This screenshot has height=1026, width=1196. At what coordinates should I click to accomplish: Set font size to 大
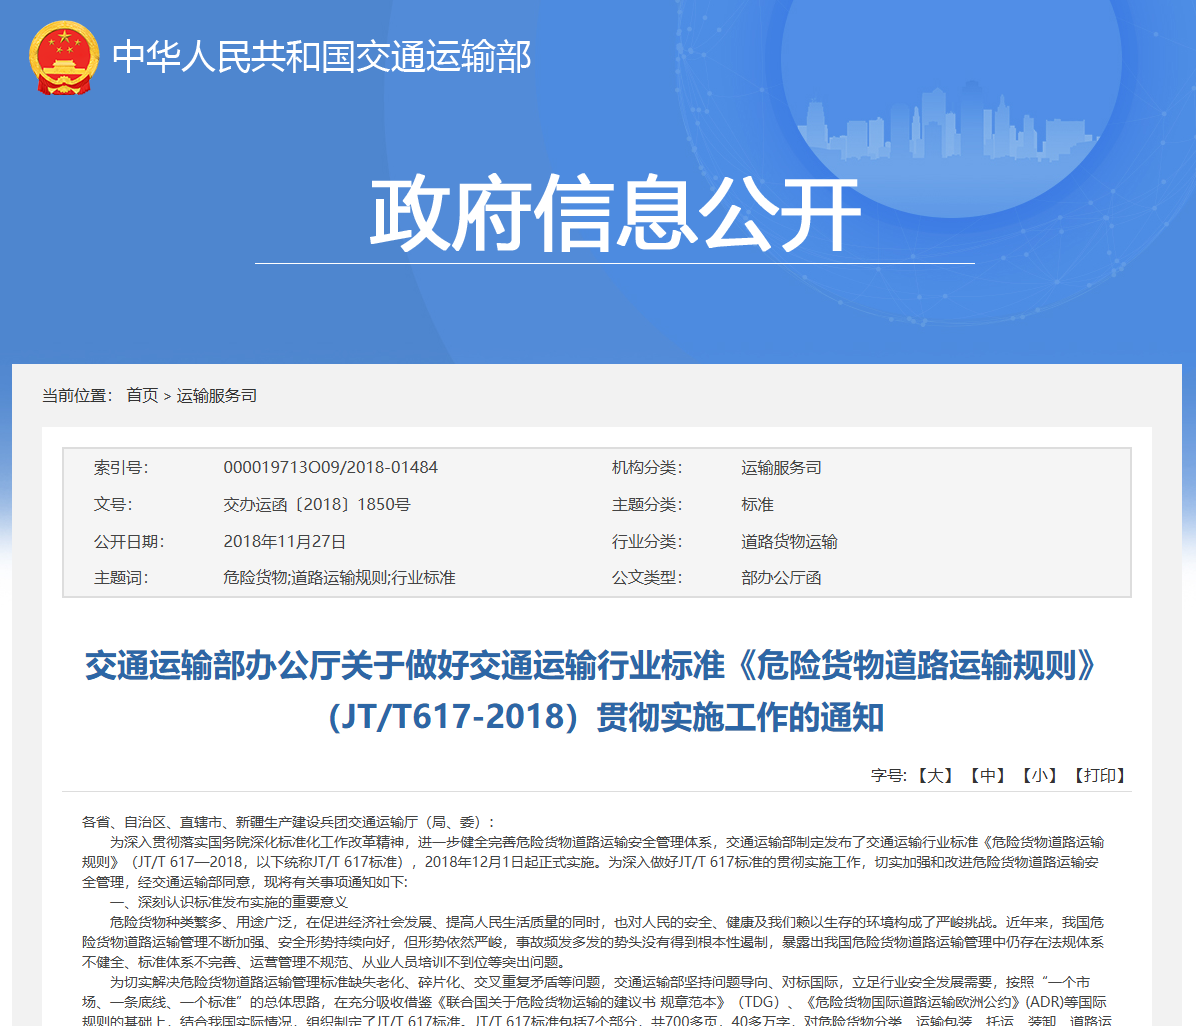pos(936,776)
